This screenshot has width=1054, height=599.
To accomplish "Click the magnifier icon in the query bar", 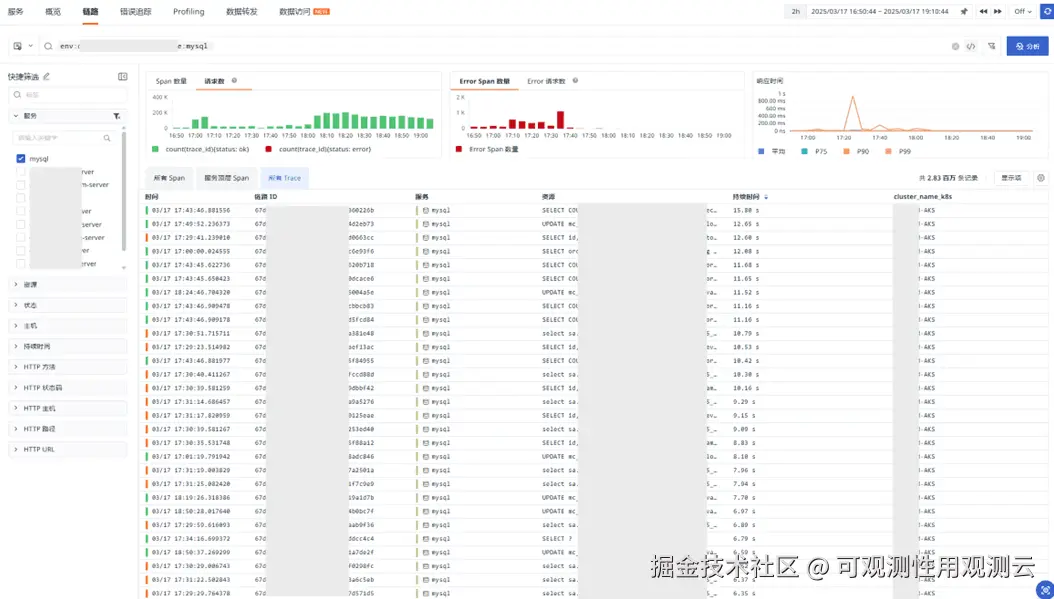I will (48, 46).
